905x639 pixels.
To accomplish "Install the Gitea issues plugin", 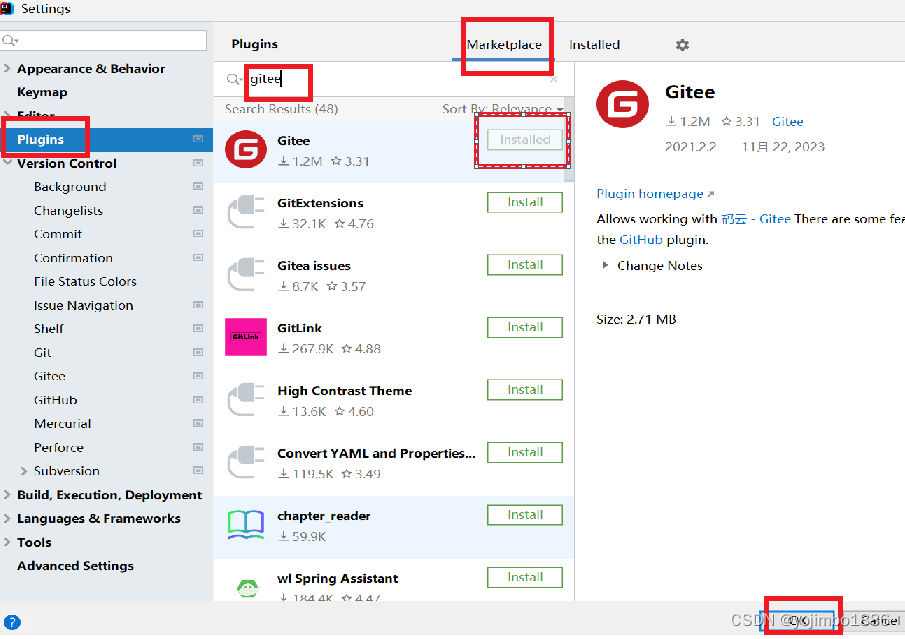I will [525, 265].
